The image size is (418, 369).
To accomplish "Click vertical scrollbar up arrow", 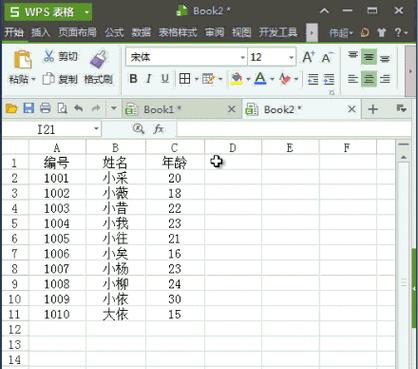I will tap(404, 157).
